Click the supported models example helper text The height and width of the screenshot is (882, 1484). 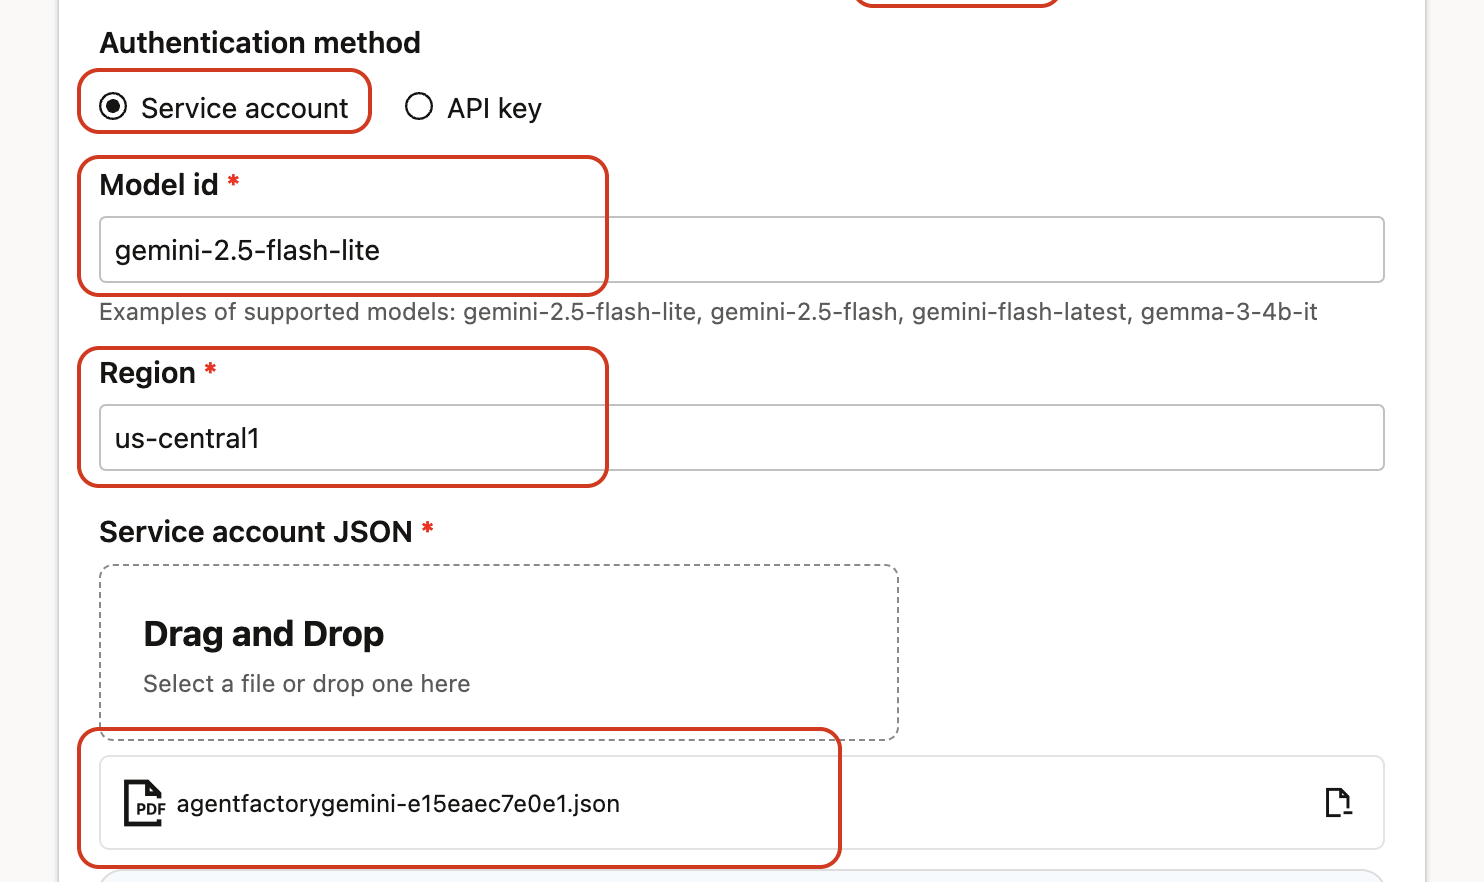coord(708,312)
